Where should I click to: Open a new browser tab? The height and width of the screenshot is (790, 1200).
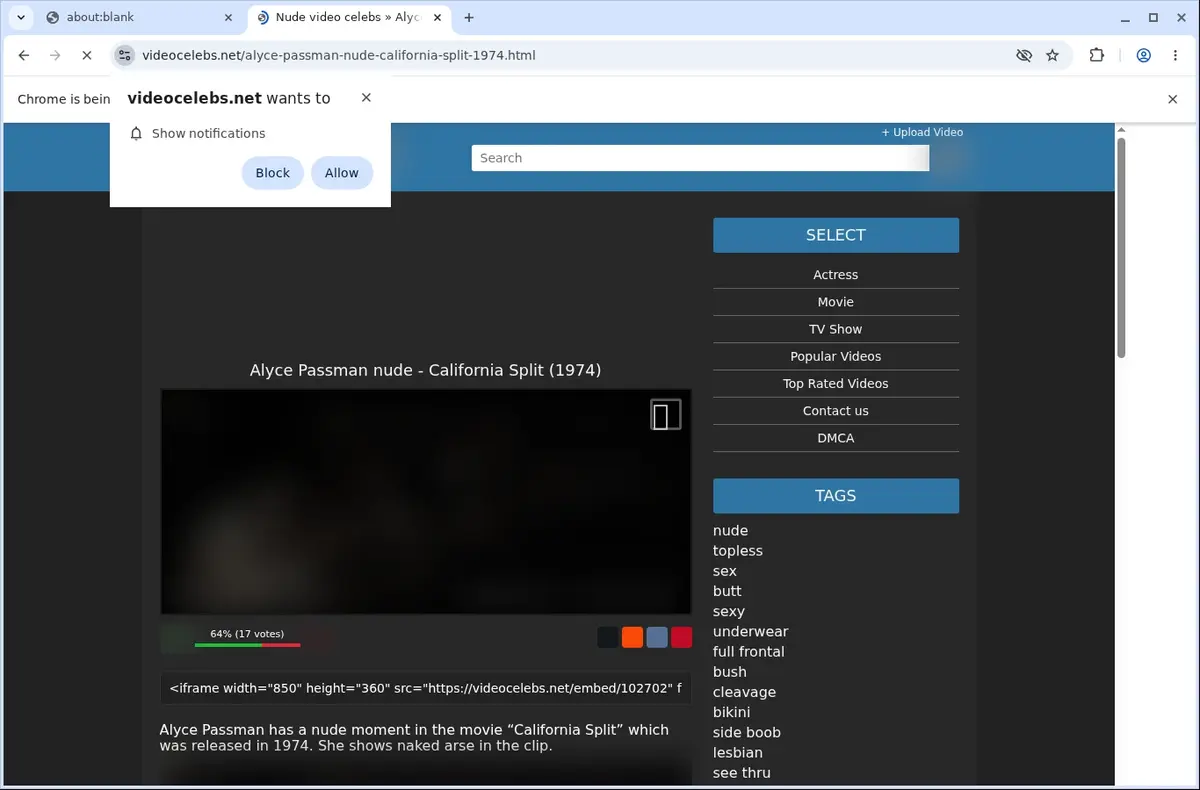(469, 17)
